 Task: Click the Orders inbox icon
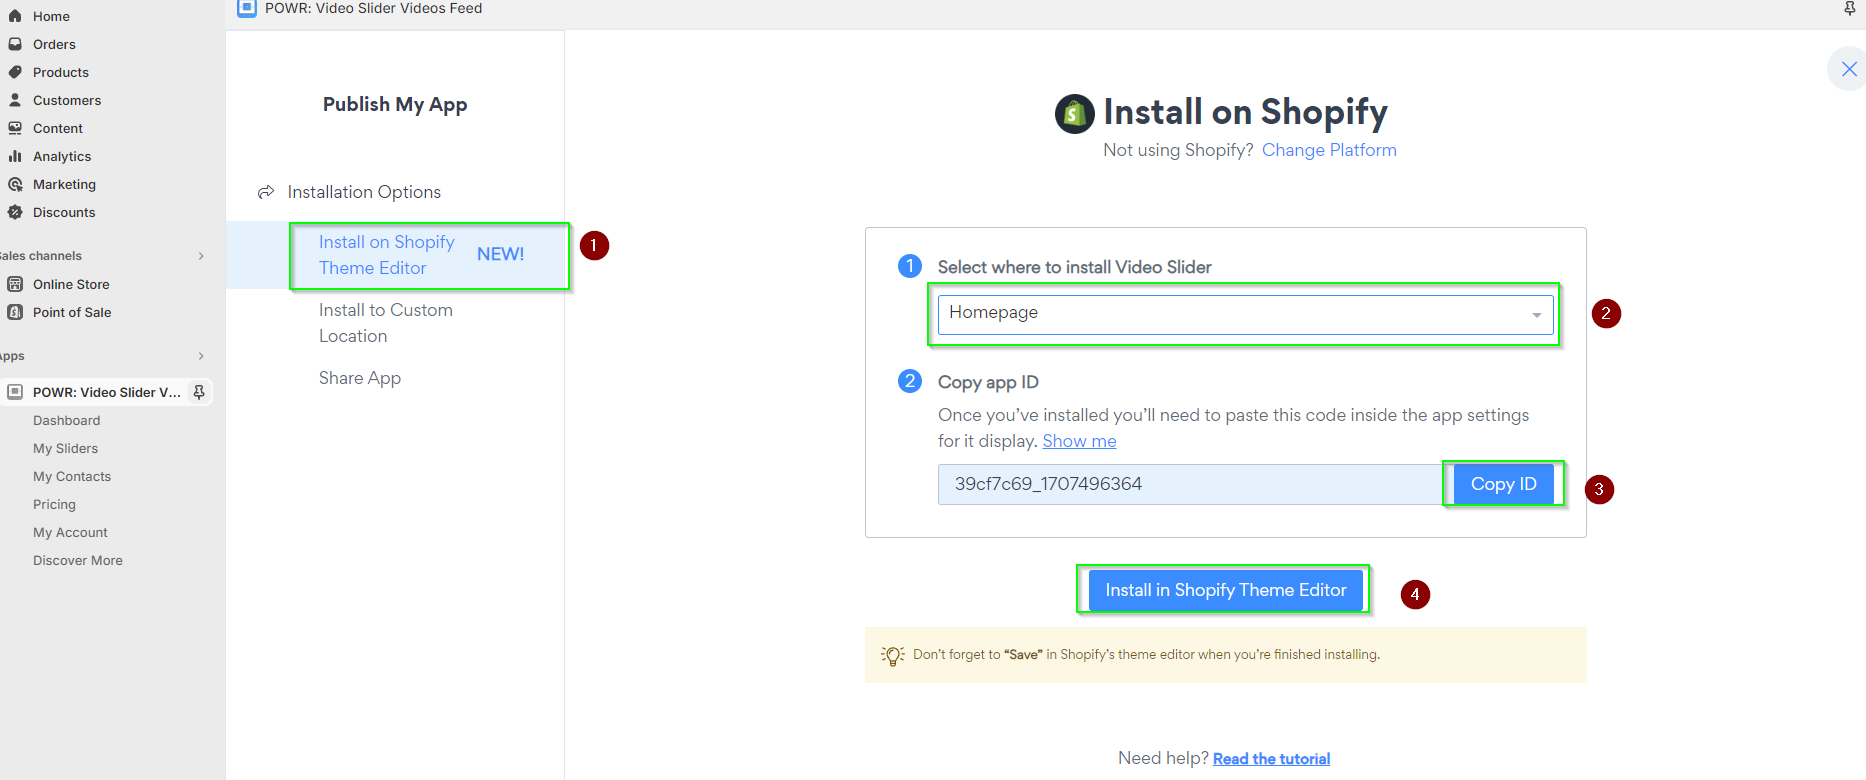point(15,44)
